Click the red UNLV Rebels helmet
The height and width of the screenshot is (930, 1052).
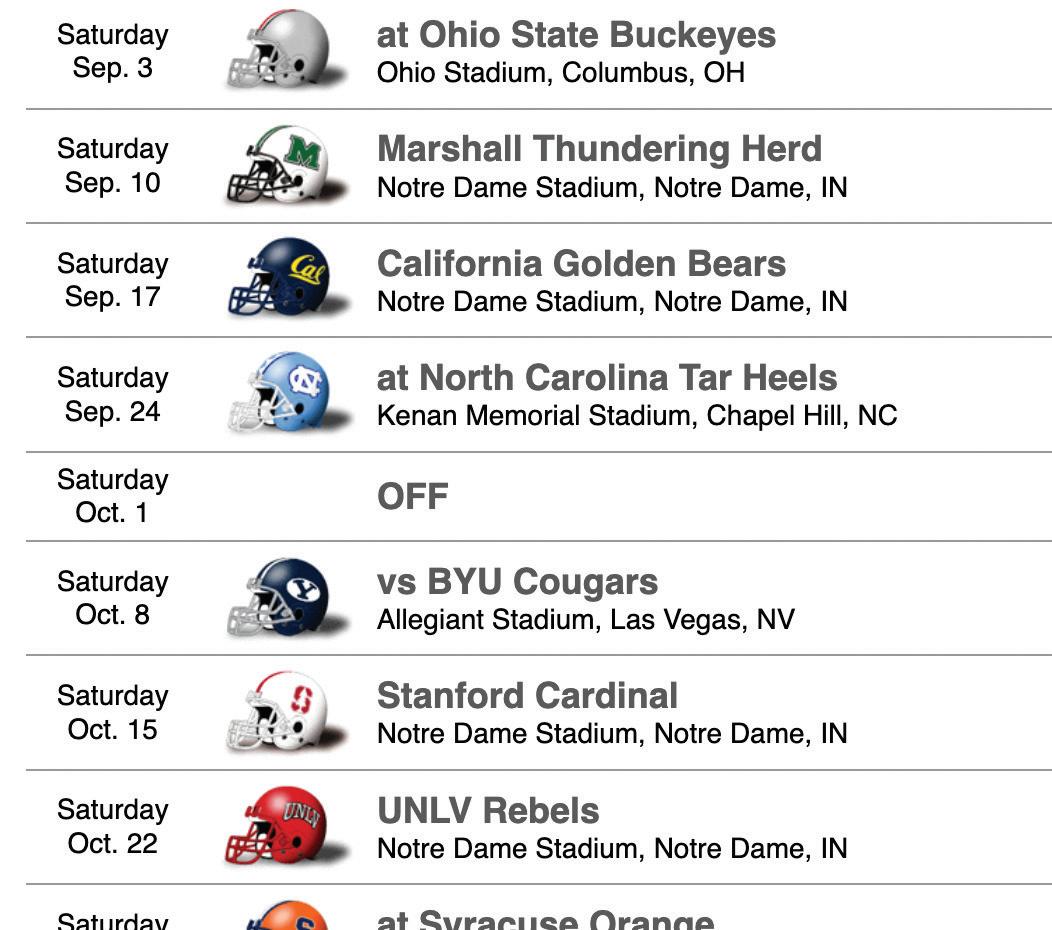(285, 826)
